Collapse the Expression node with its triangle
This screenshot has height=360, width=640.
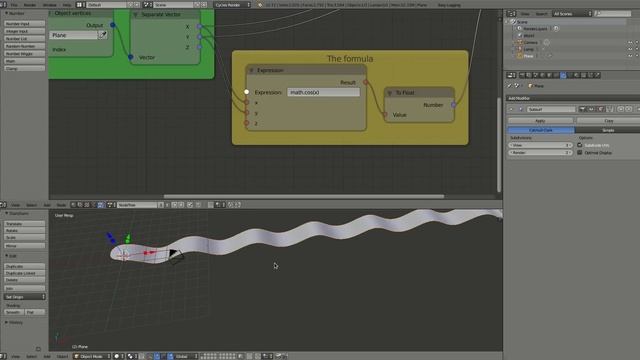click(252, 70)
